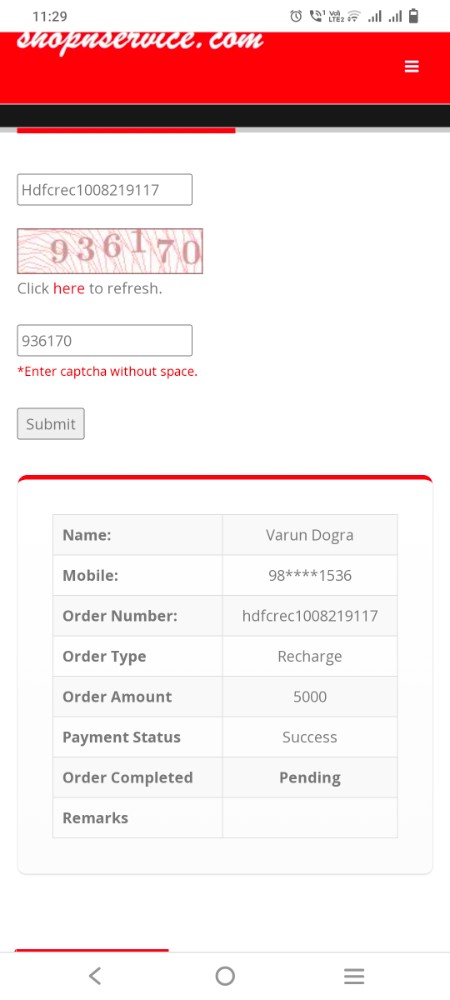The width and height of the screenshot is (450, 1000).
Task: Tap the order amount 5000 cell
Action: pyautogui.click(x=310, y=696)
